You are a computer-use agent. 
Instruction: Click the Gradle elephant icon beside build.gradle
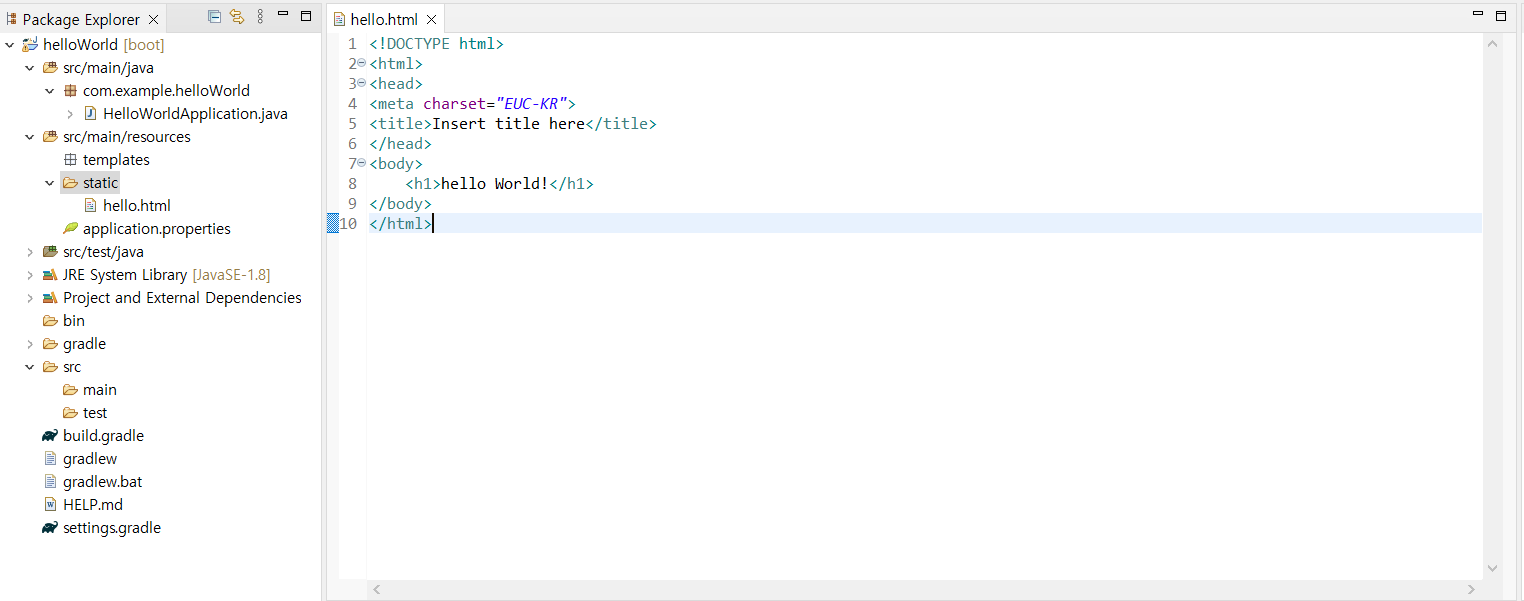[x=48, y=435]
